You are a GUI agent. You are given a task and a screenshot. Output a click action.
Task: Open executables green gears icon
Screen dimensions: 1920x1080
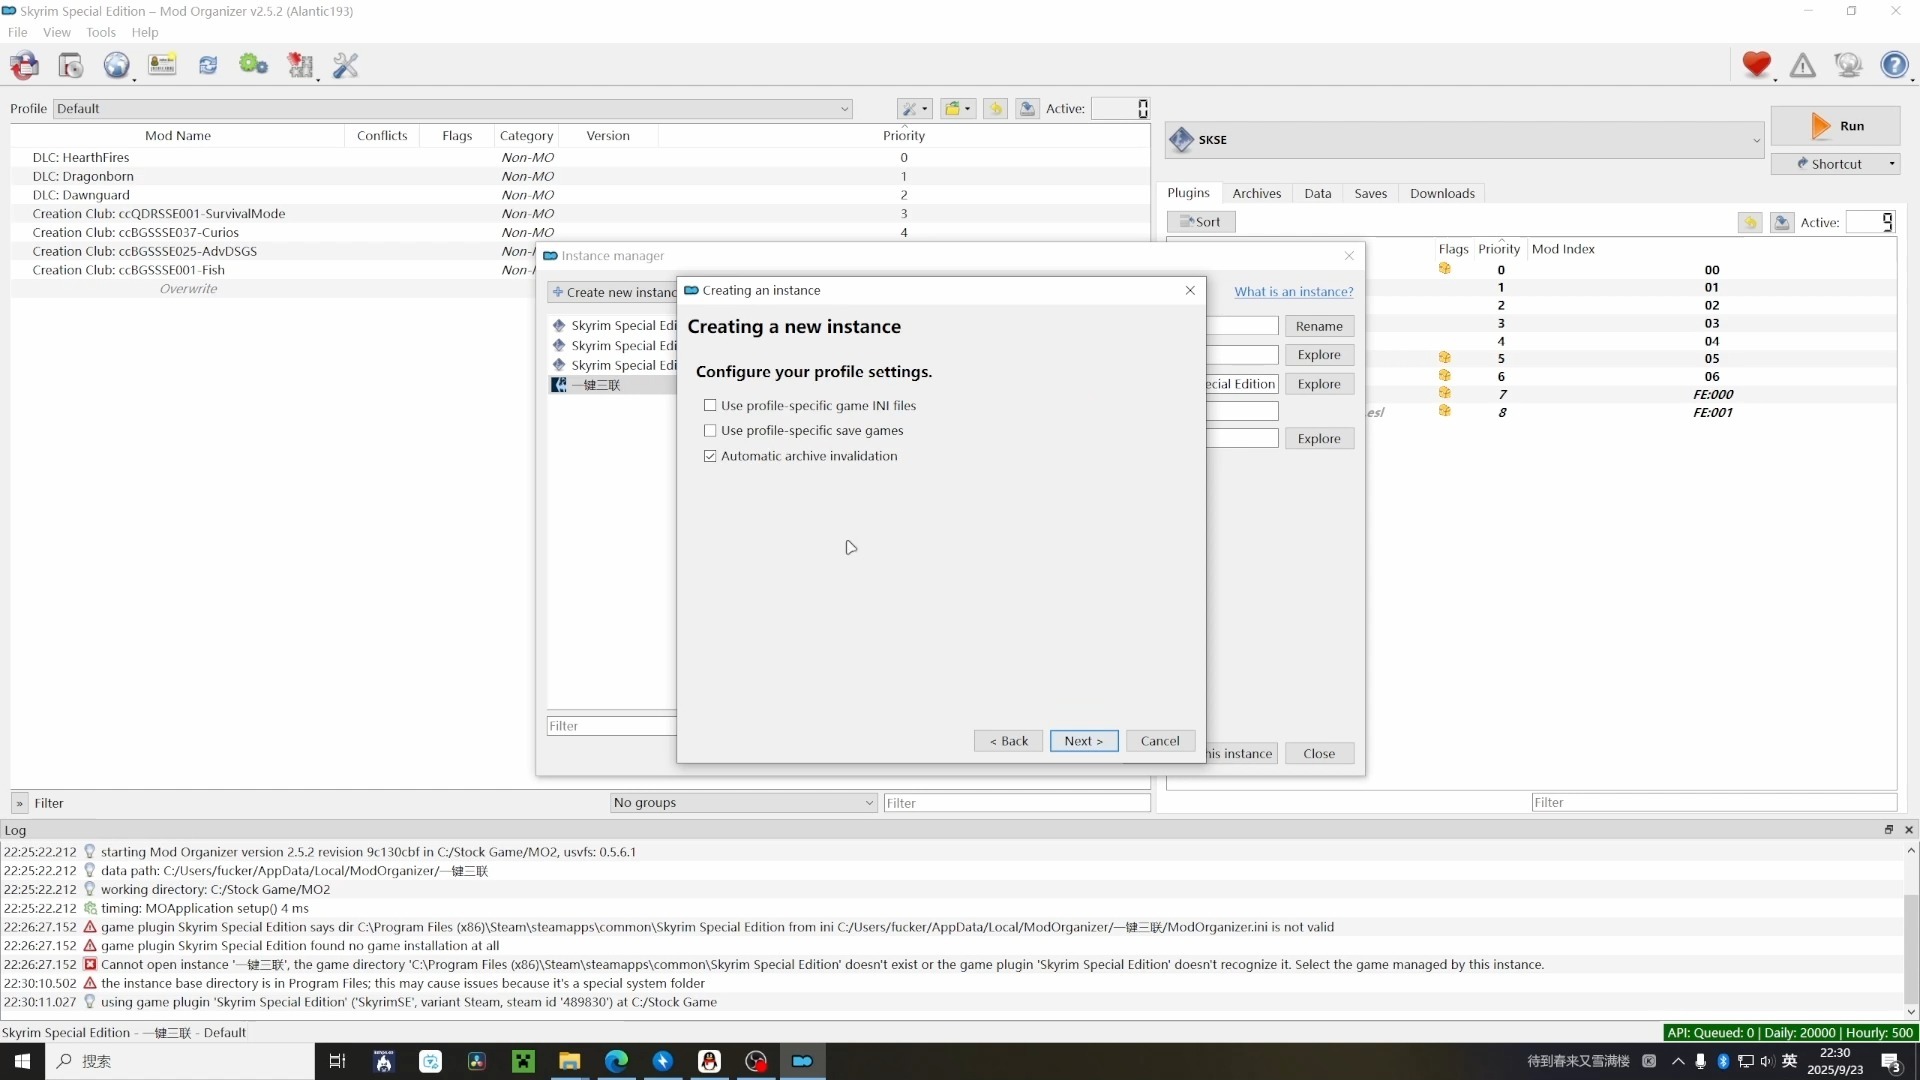click(x=253, y=66)
